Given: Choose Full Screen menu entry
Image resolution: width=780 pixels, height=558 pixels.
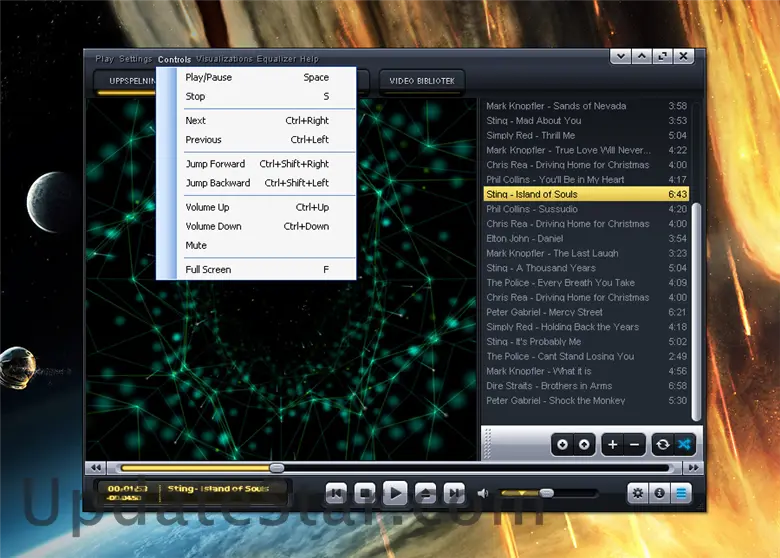Looking at the screenshot, I should click(x=257, y=270).
